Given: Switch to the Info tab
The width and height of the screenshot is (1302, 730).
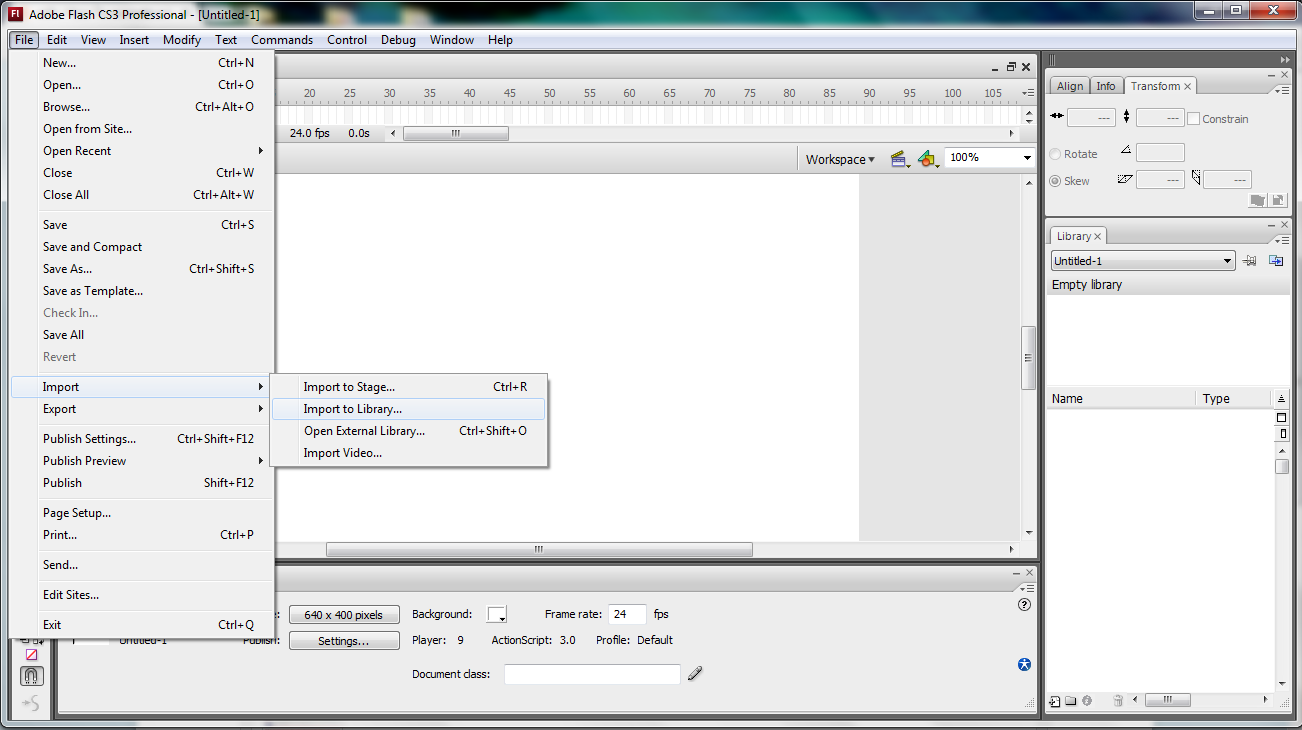Looking at the screenshot, I should (x=1105, y=86).
